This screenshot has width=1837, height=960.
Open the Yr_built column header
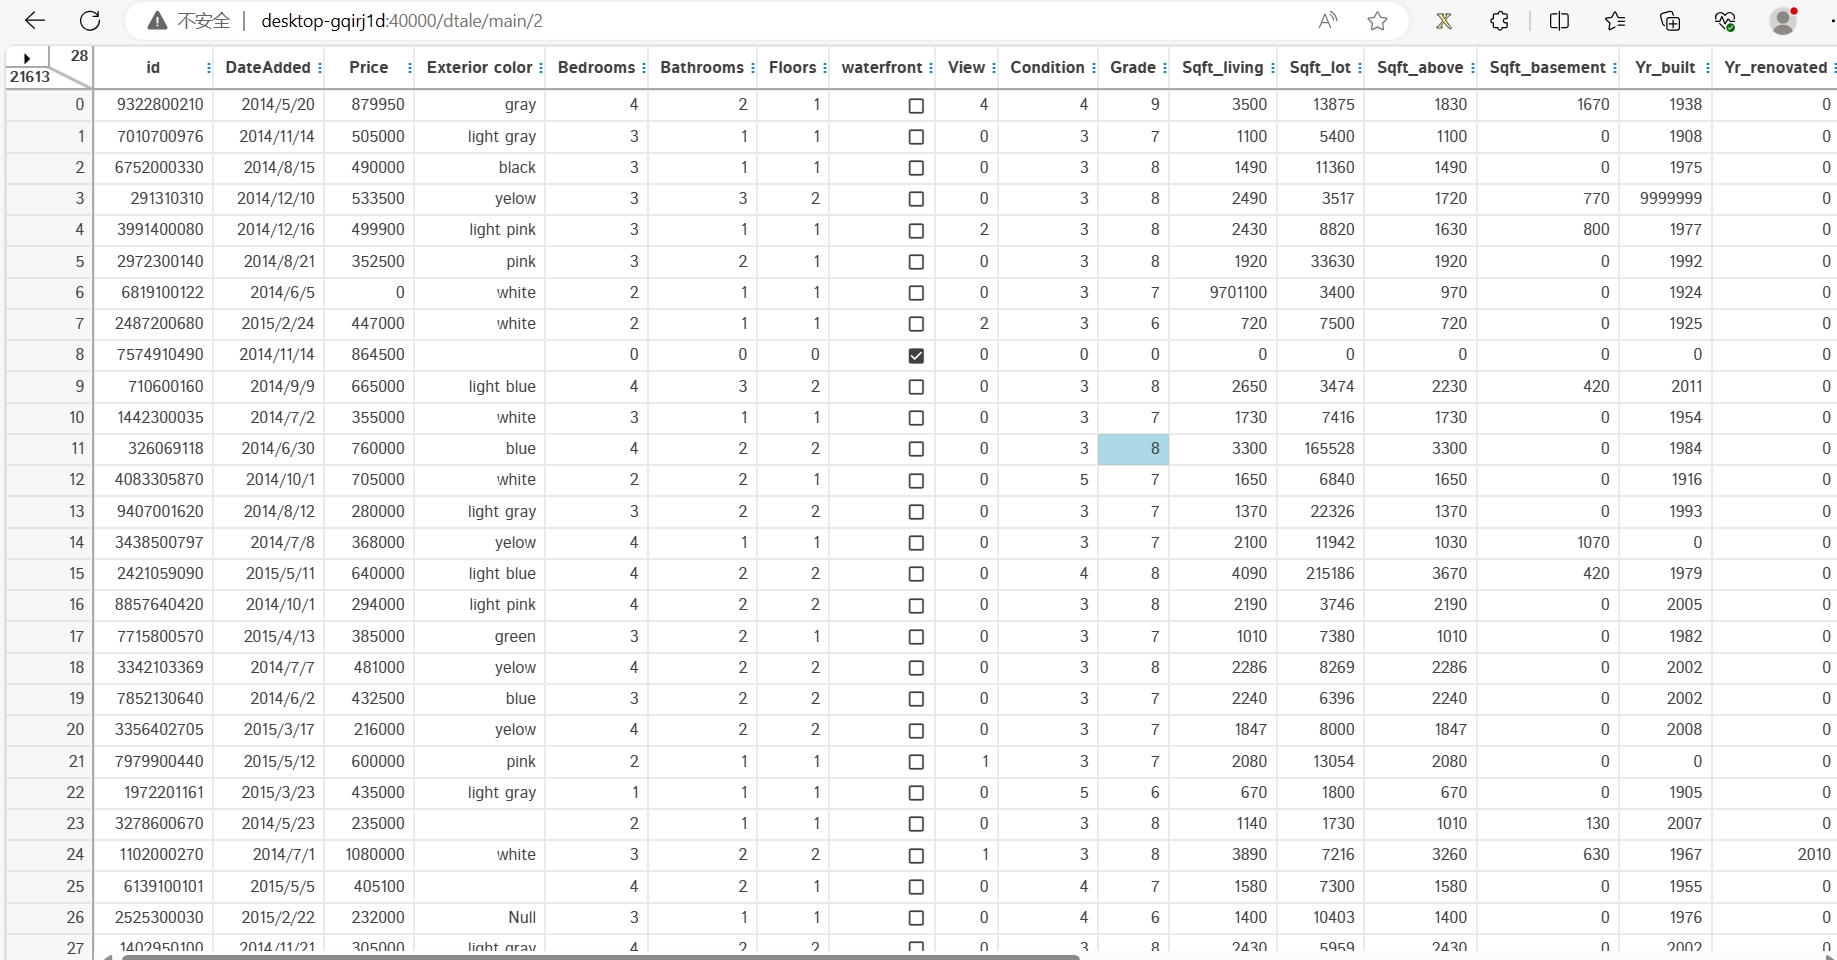pyautogui.click(x=1665, y=68)
